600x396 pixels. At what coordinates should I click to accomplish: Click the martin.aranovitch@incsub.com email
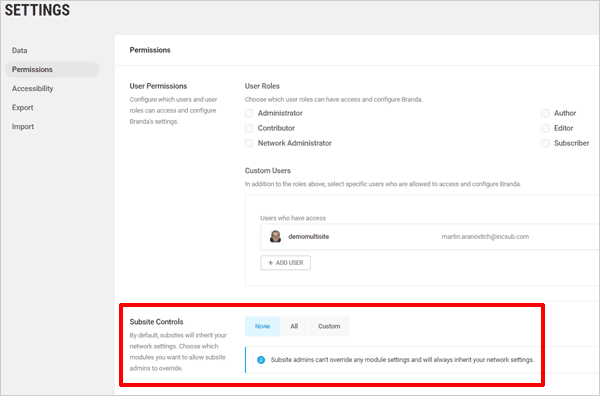(x=485, y=236)
